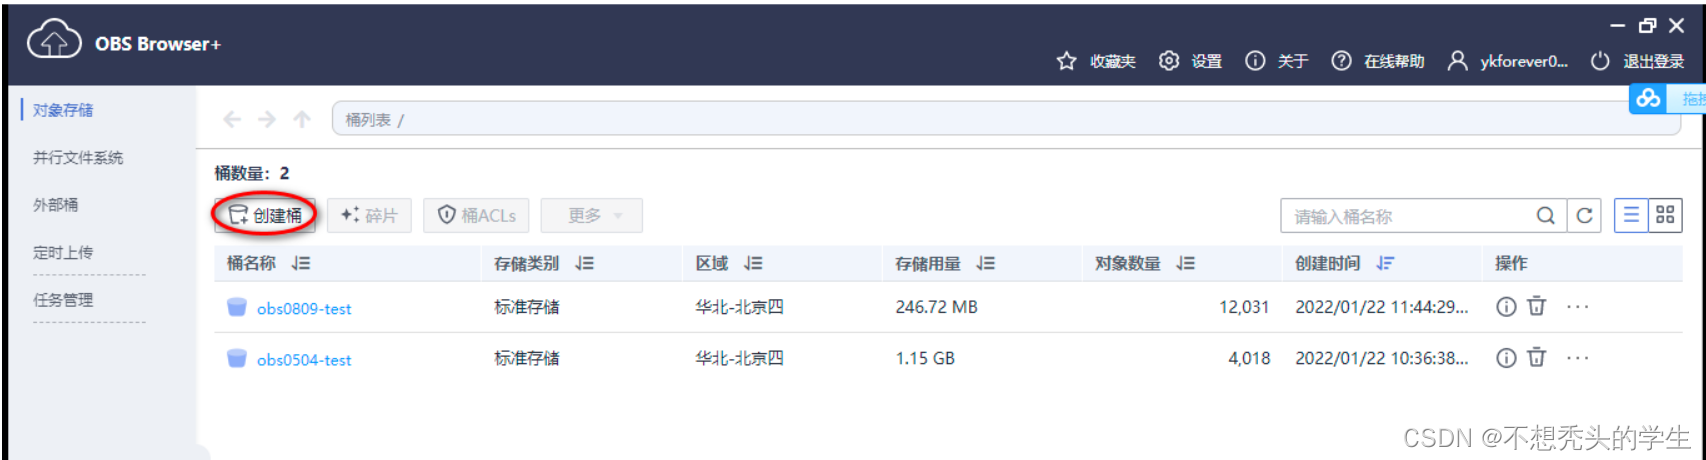Open bucket obs0809-test
This screenshot has height=460, width=1706.
pos(304,309)
